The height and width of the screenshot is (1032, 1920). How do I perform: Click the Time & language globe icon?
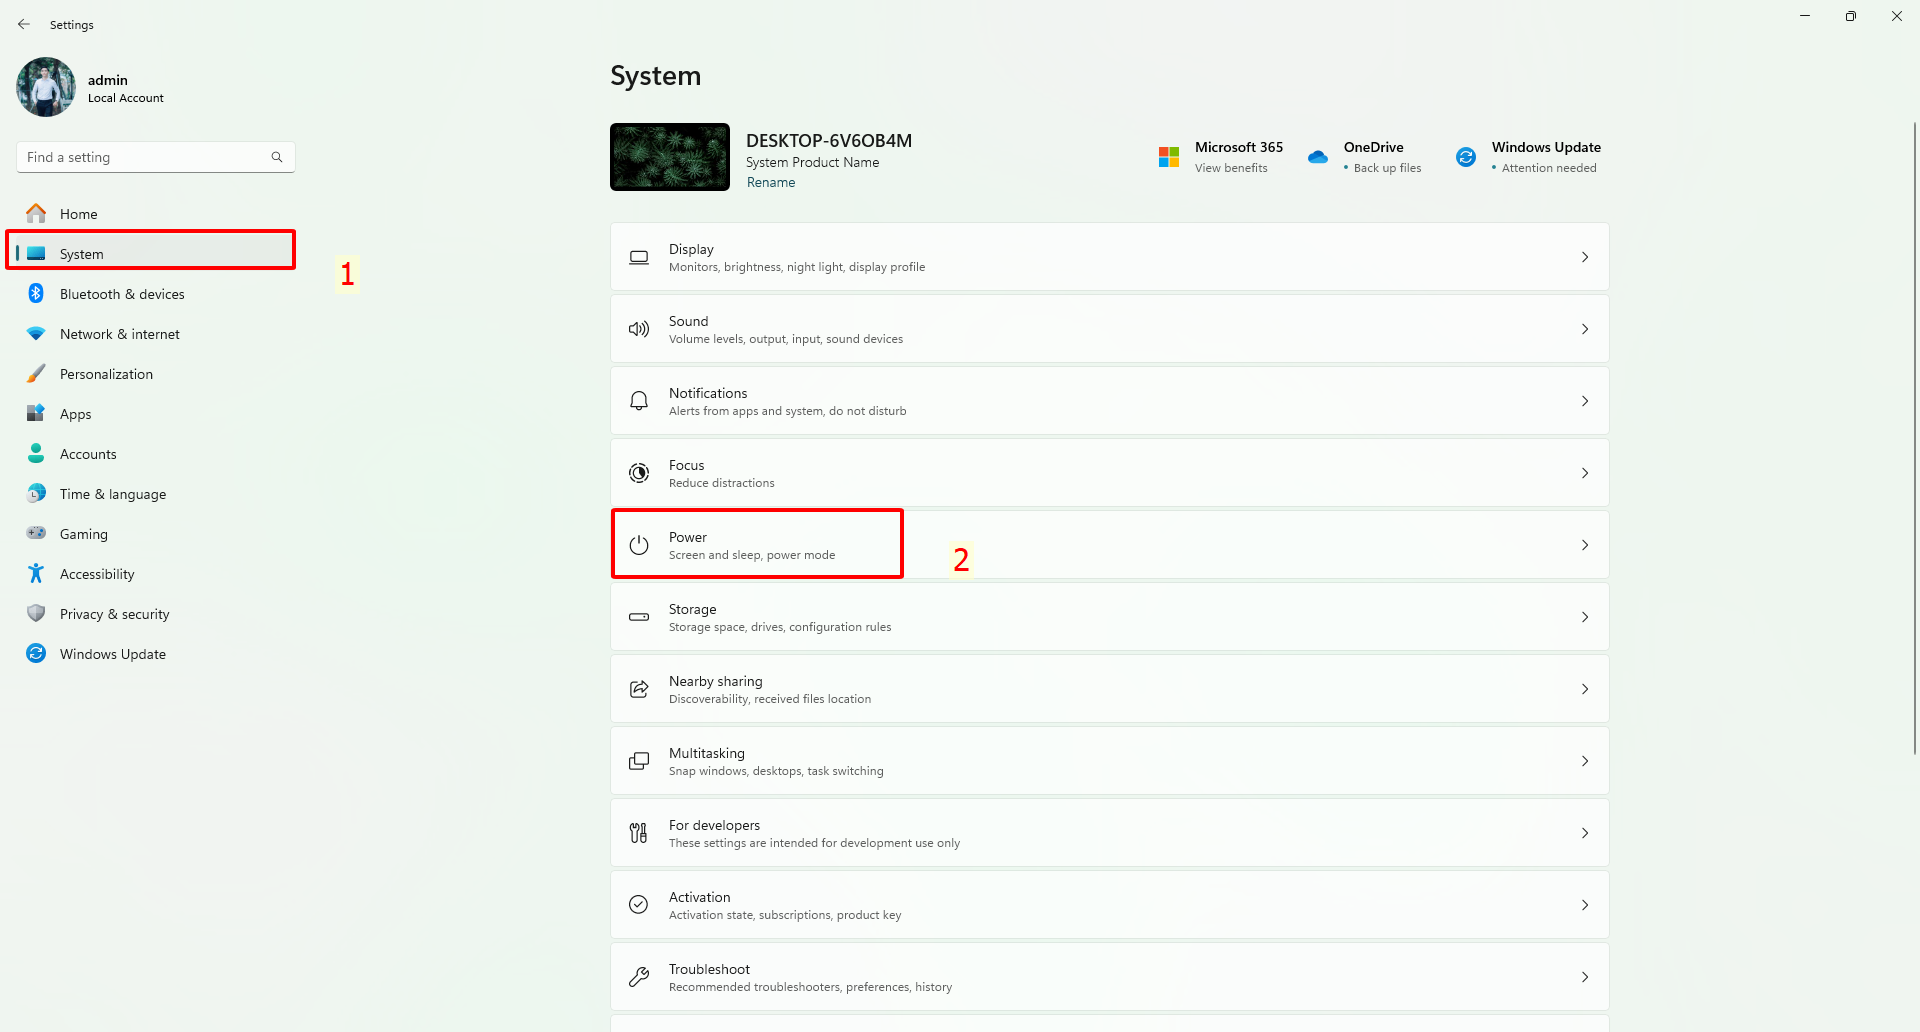point(36,493)
